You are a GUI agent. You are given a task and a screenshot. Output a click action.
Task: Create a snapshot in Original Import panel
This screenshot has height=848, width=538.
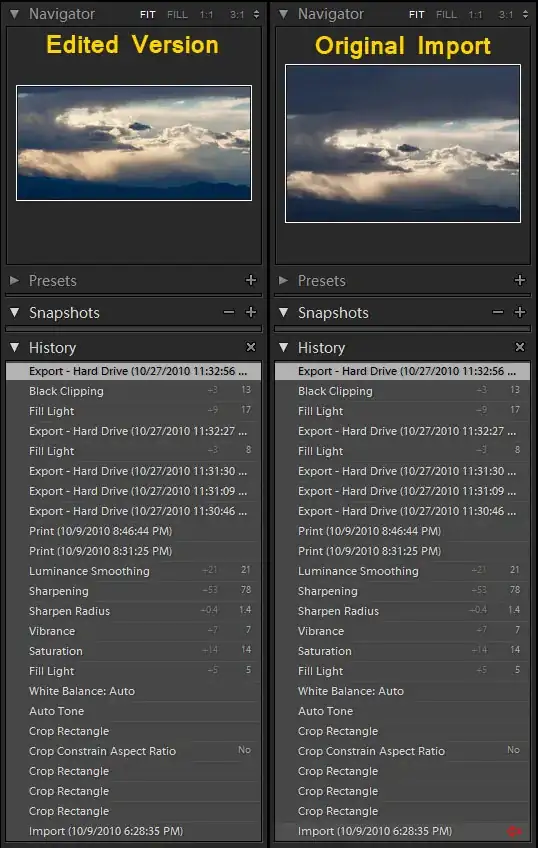[520, 312]
